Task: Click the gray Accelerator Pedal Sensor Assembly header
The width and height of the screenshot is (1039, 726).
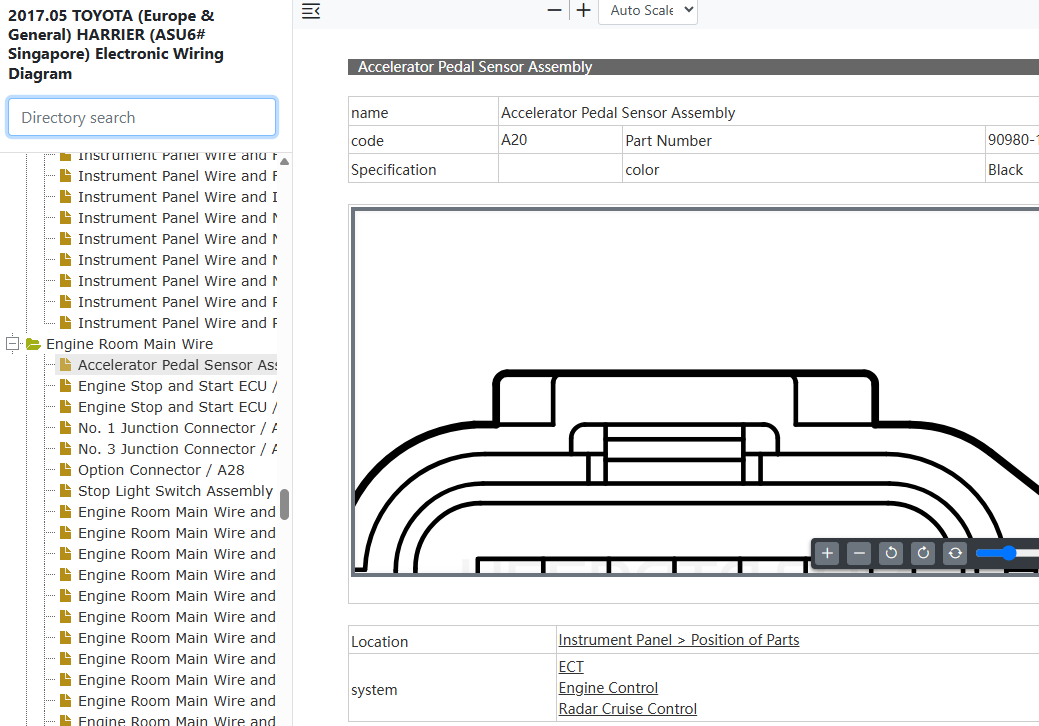Action: point(693,67)
